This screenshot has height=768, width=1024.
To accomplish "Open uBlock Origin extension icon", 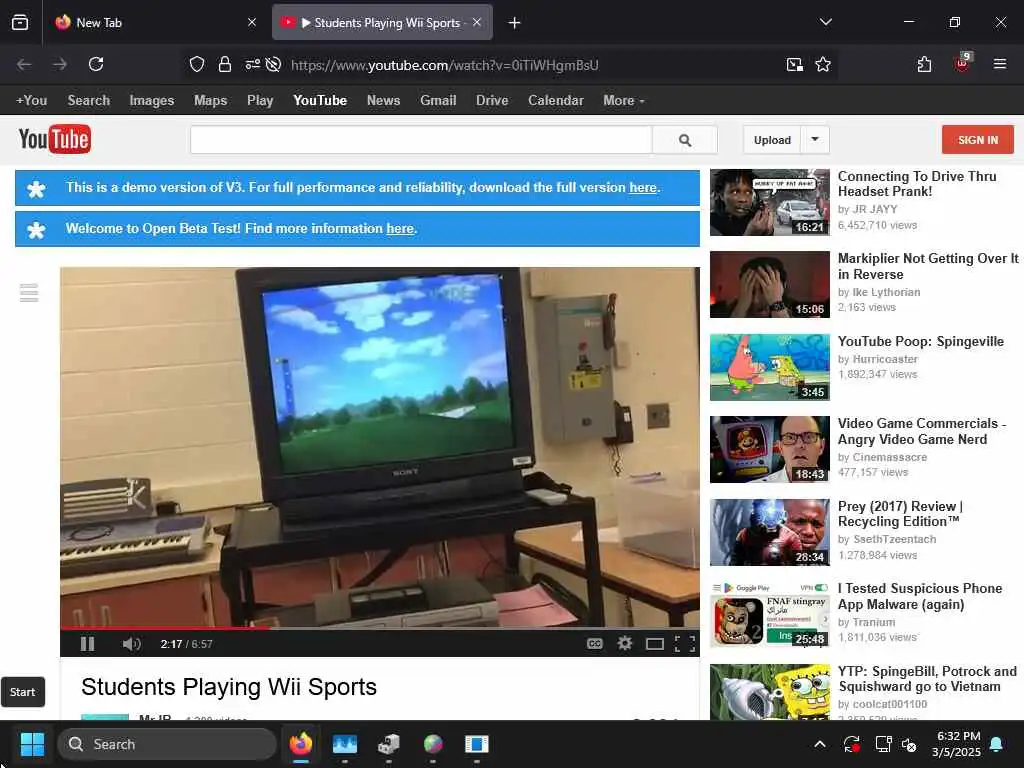I will [x=963, y=63].
